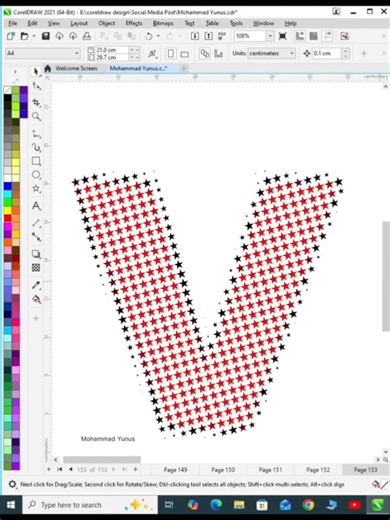Set page orientation to Portrait

(x=171, y=53)
